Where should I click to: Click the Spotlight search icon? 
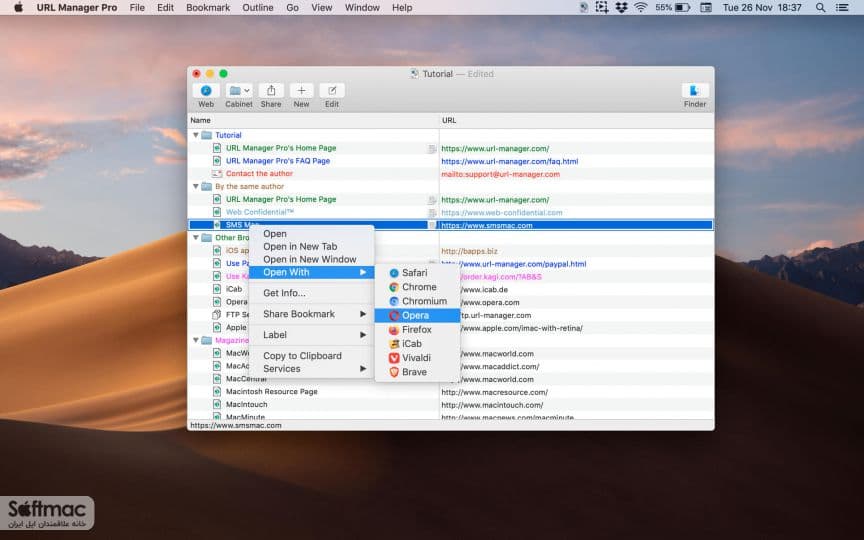point(820,8)
